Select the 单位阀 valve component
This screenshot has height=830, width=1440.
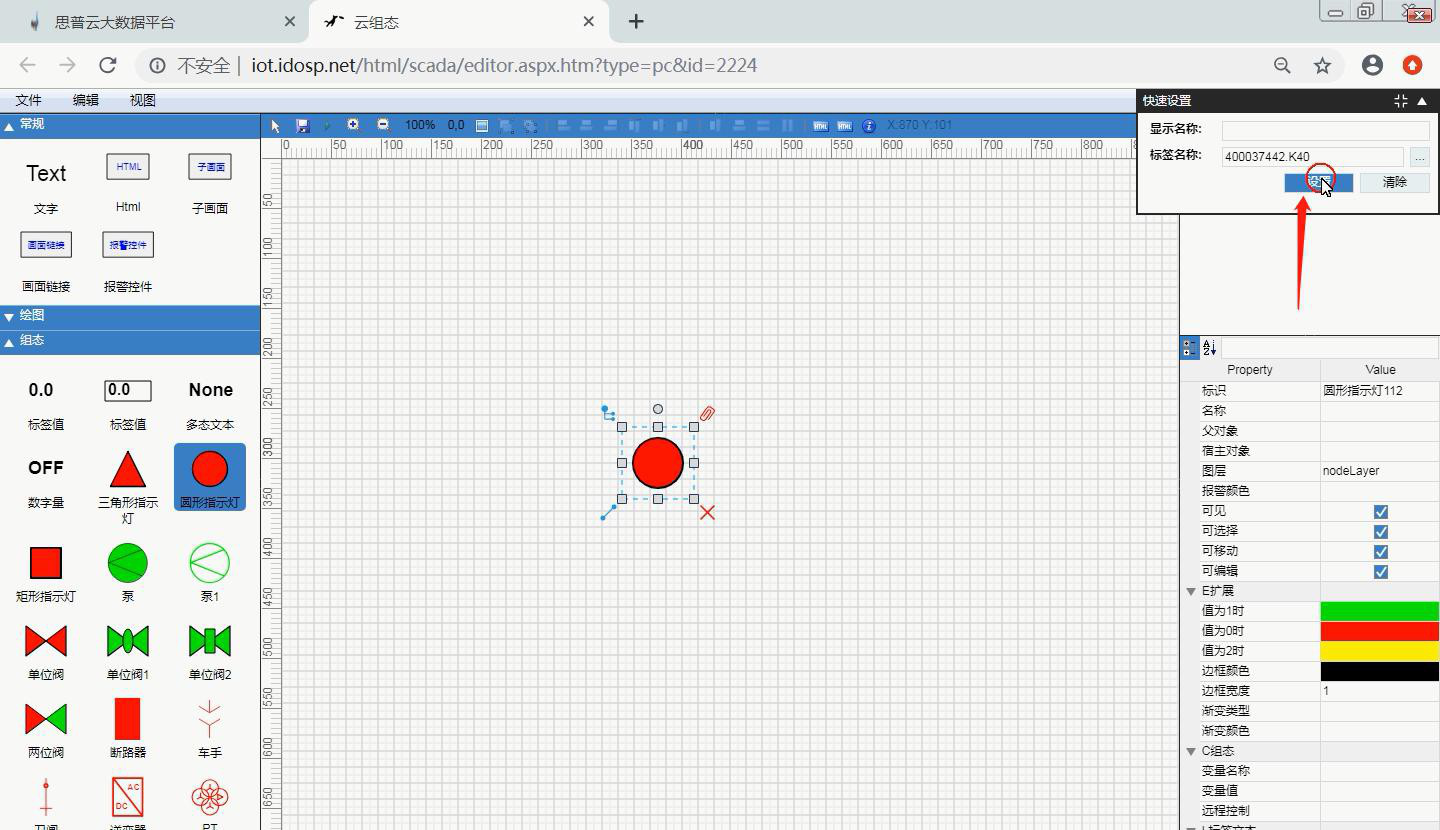coord(46,641)
